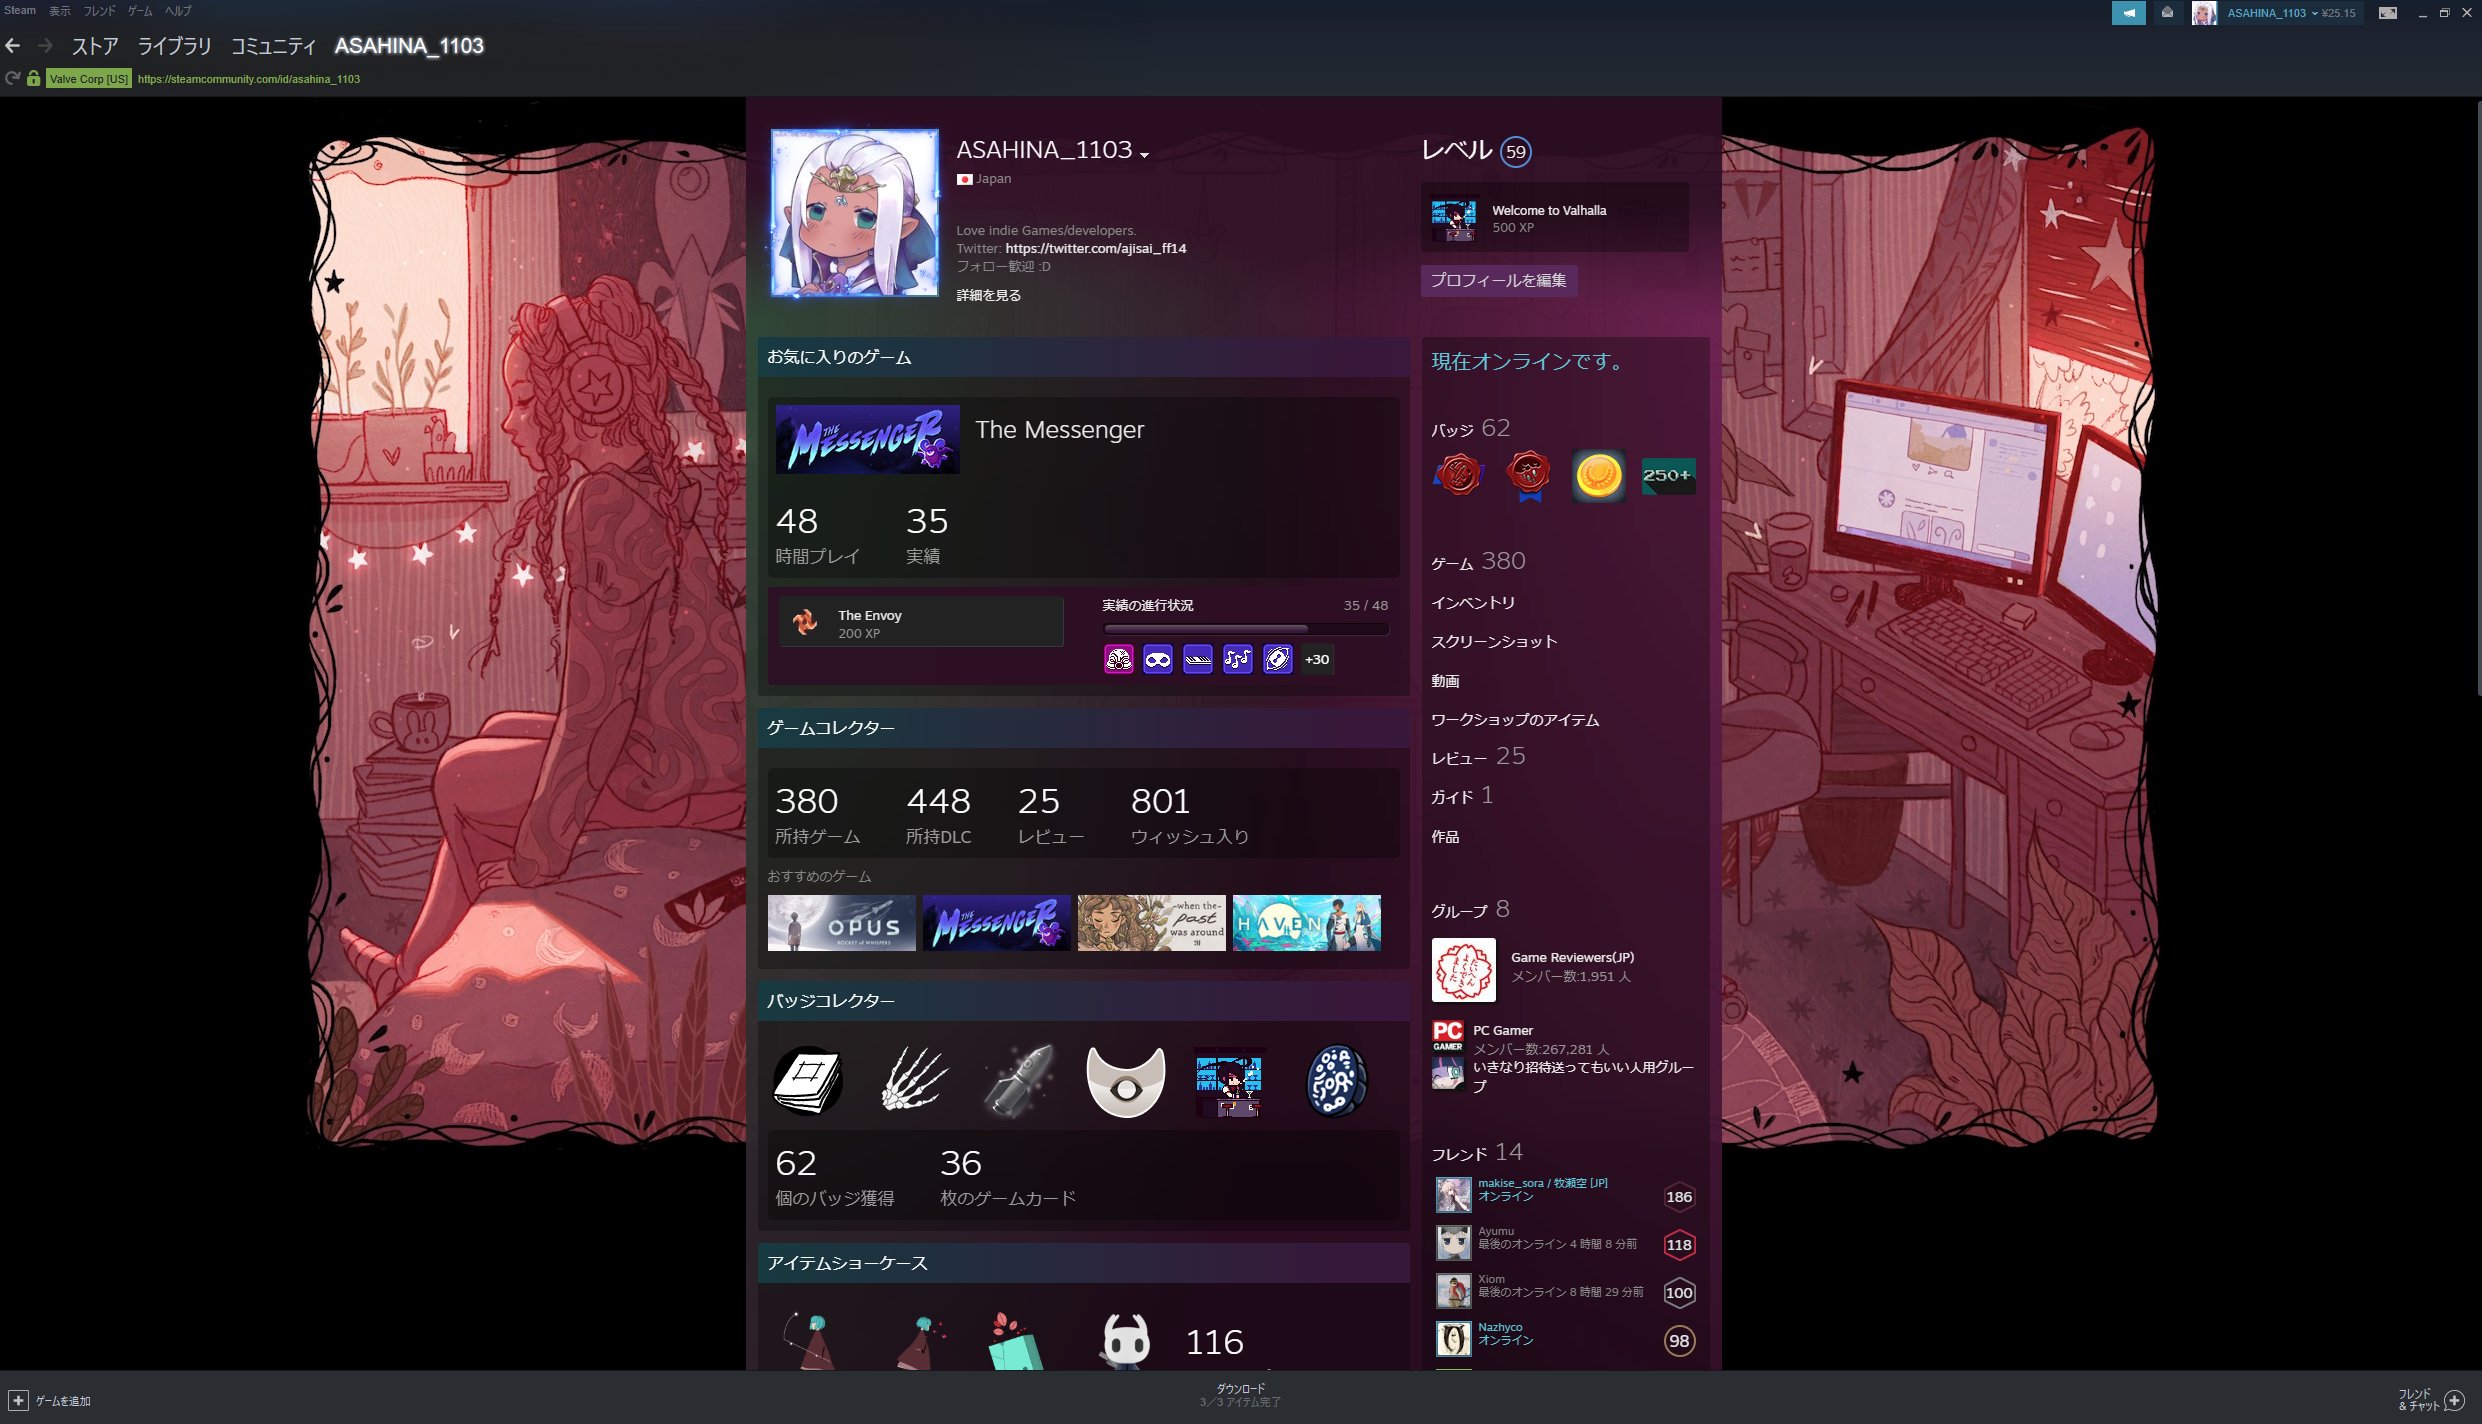Click the プロフィールを編集 button

[1498, 281]
